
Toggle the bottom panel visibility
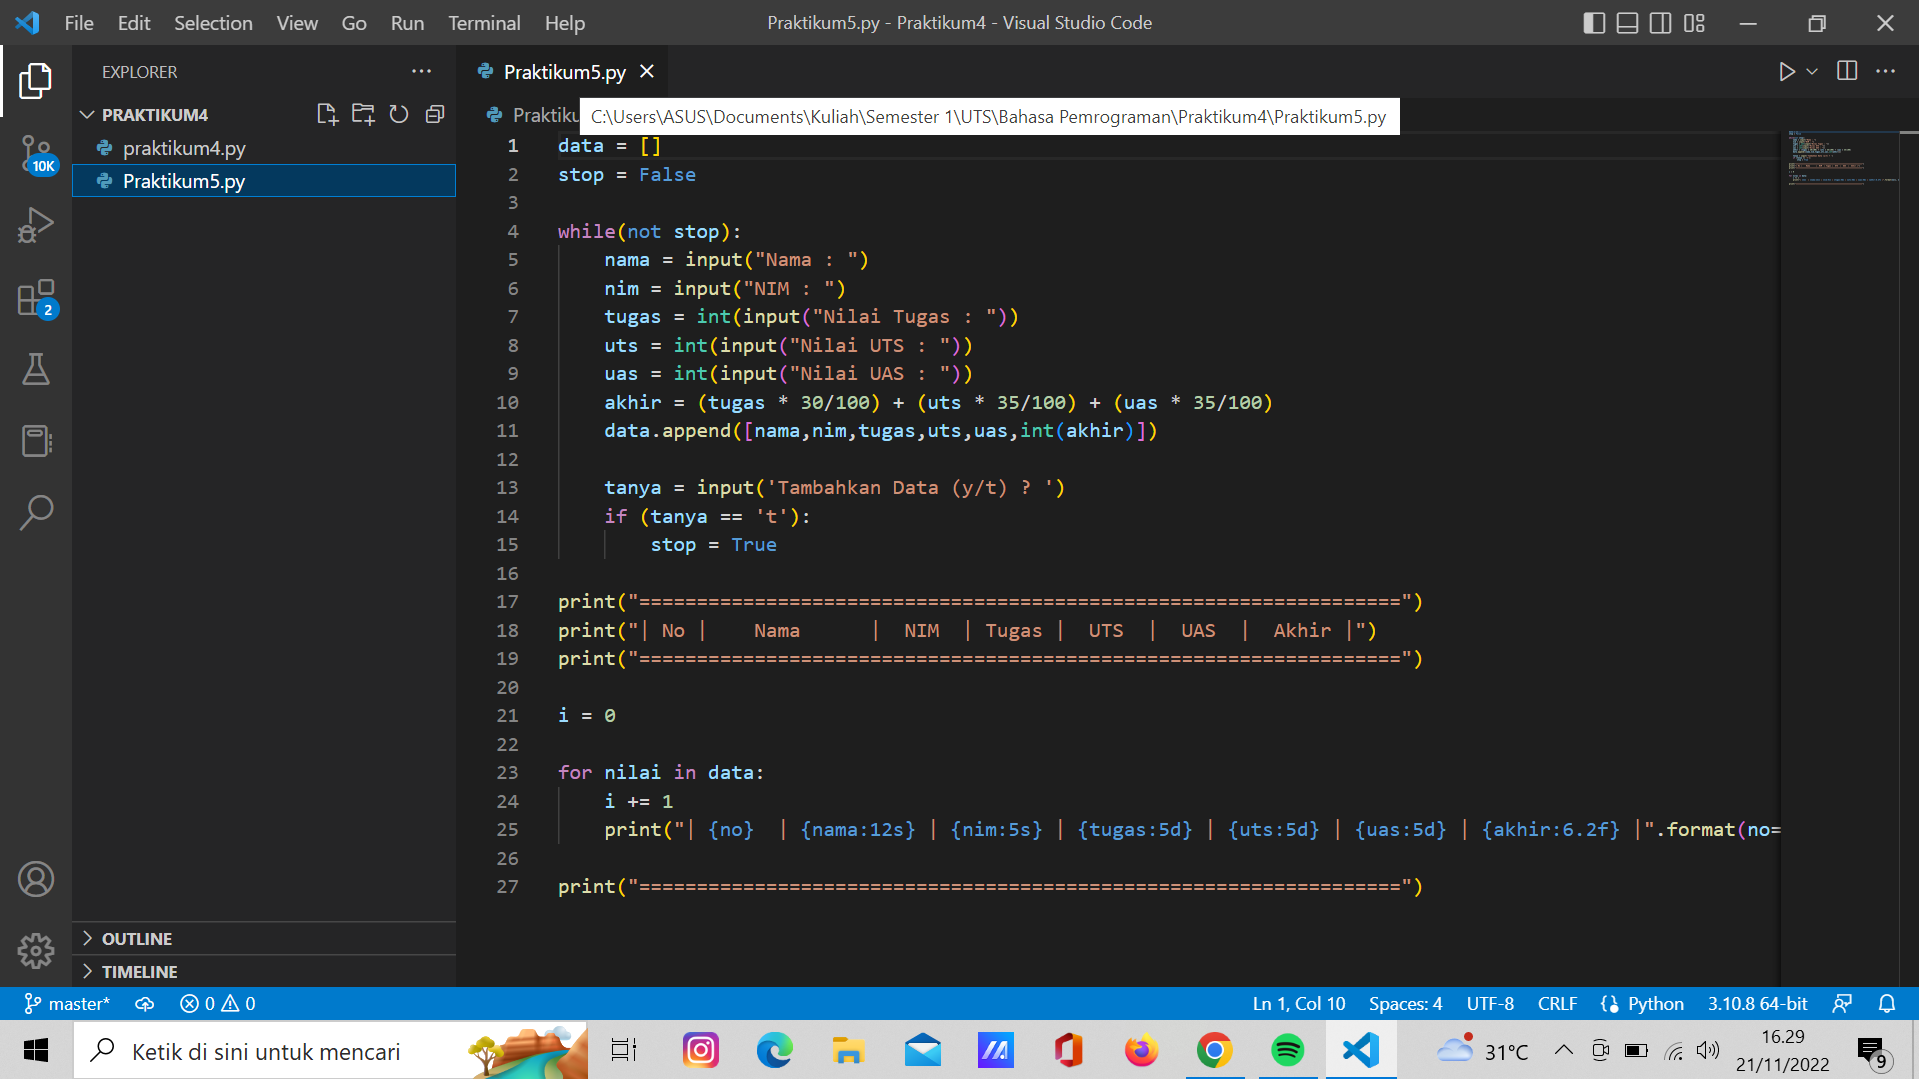(x=1627, y=22)
